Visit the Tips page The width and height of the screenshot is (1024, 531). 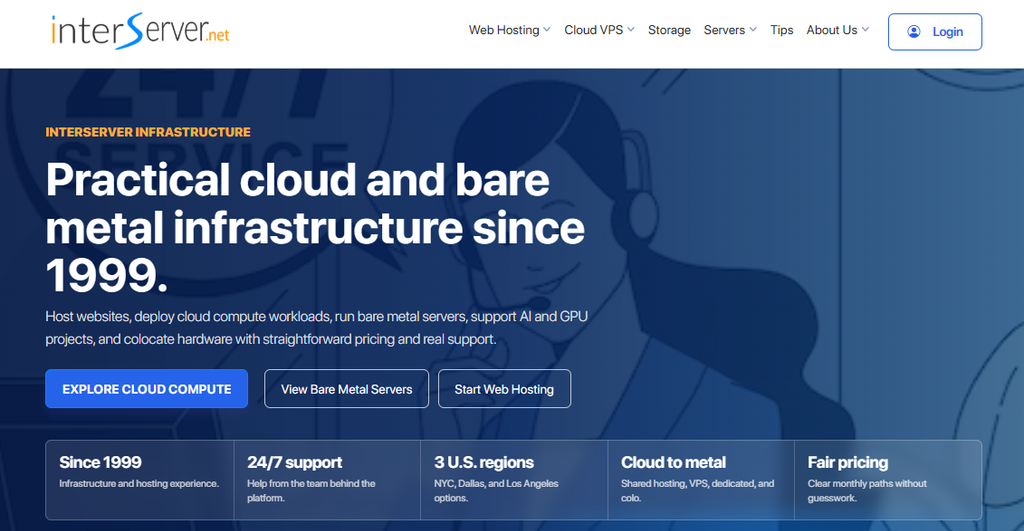click(x=781, y=30)
